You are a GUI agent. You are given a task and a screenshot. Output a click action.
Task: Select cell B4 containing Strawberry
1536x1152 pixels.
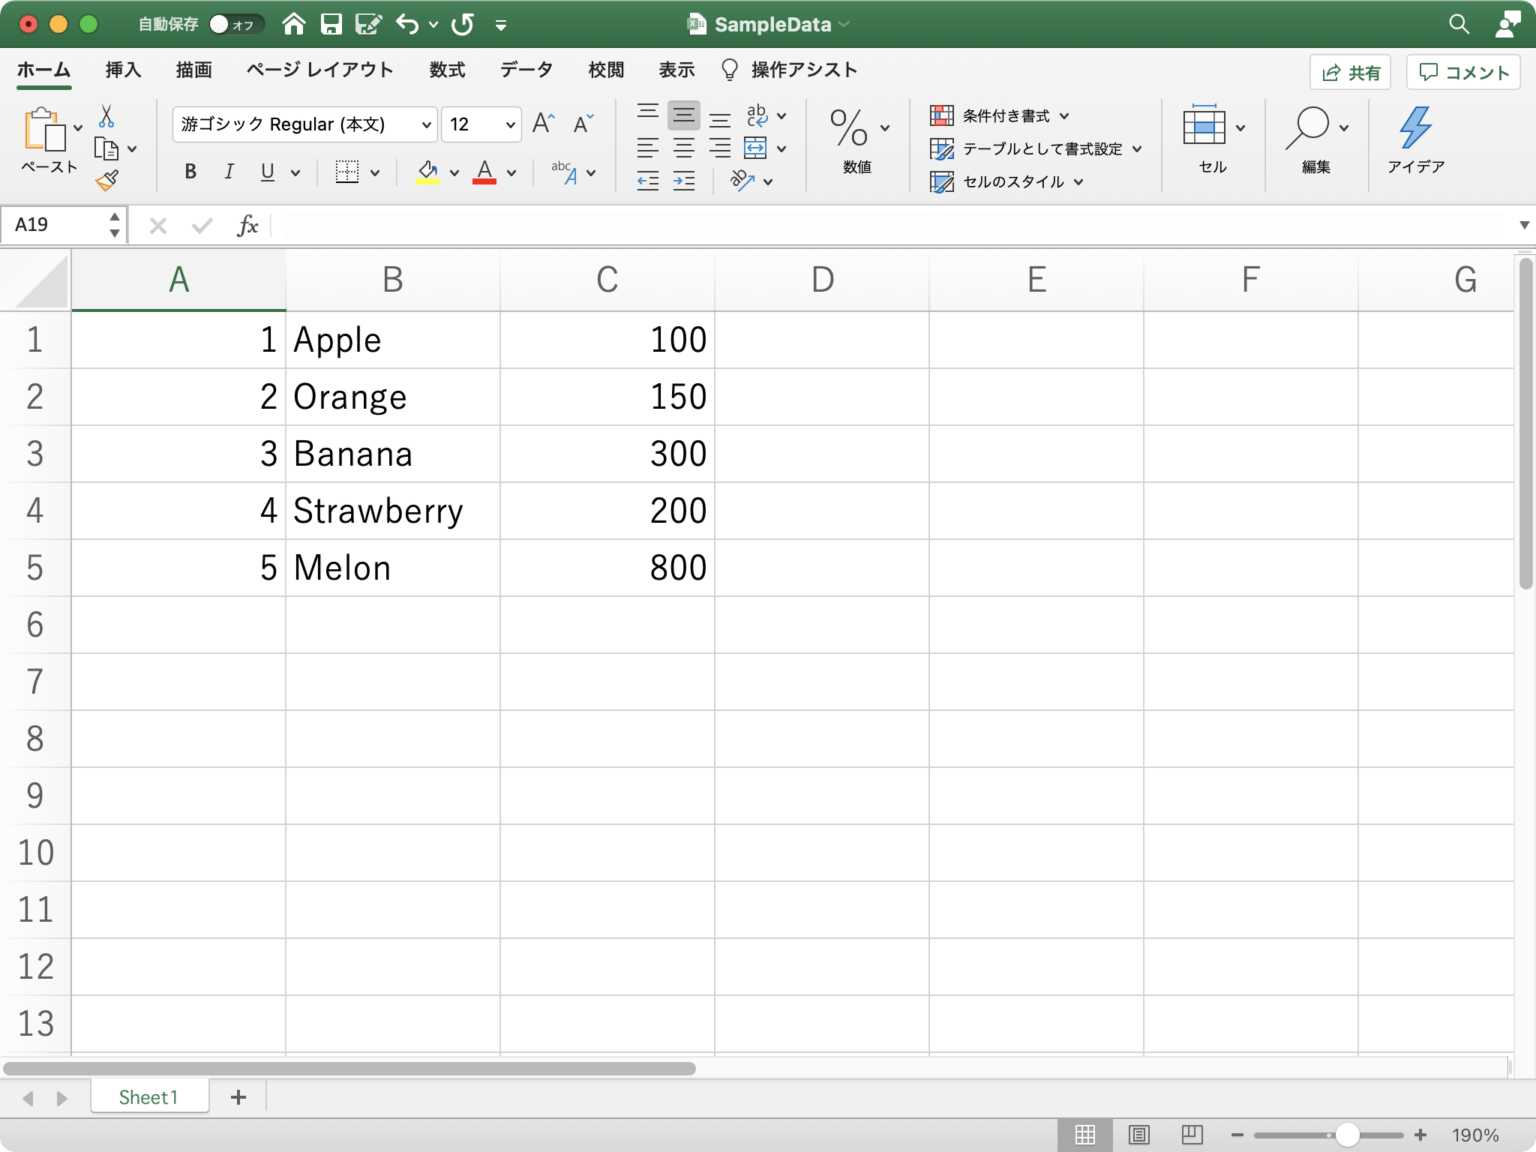point(392,511)
